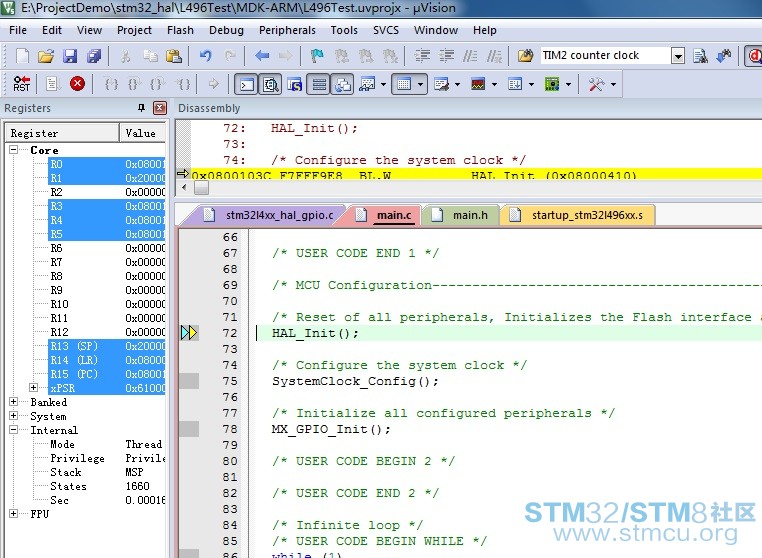The image size is (762, 558).
Task: Show next statement with the arrow icon
Action: coord(213,84)
